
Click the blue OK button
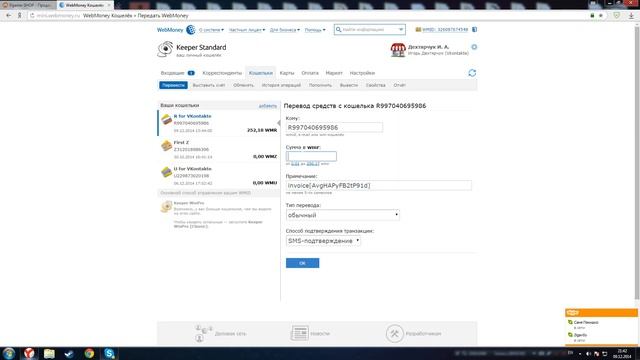pos(302,263)
